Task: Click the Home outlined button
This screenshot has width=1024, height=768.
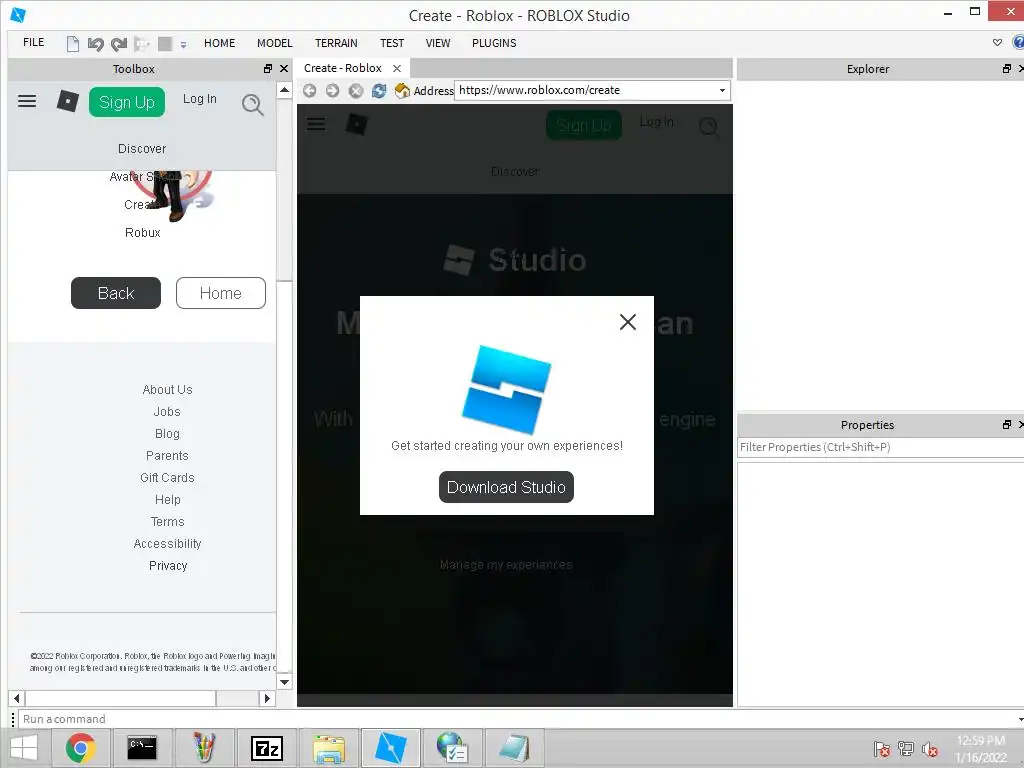Action: point(221,293)
